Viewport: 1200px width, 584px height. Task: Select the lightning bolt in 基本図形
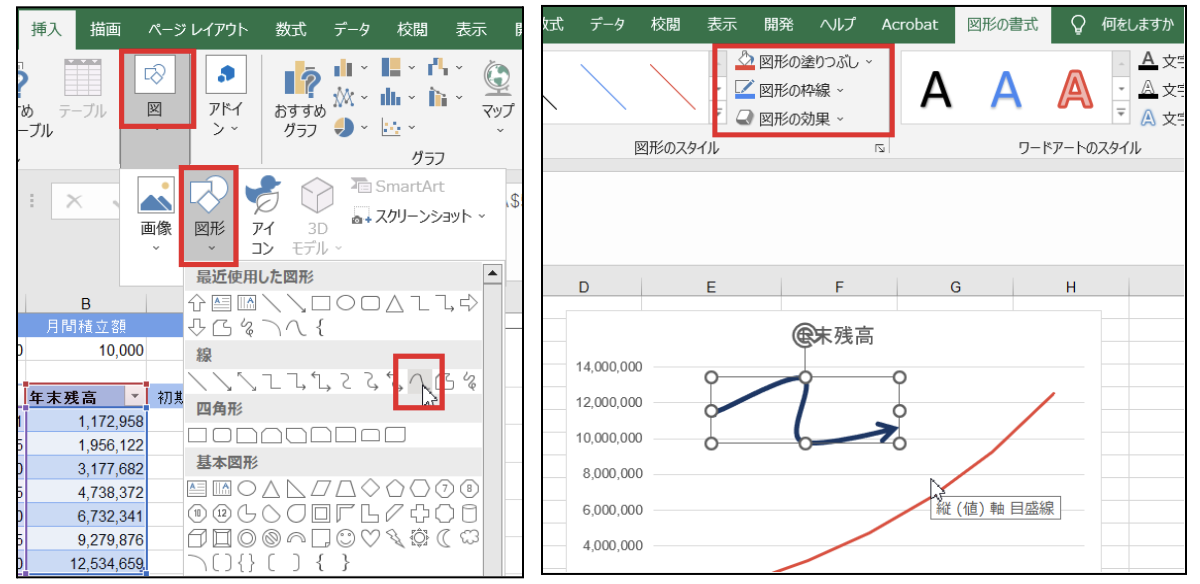pyautogui.click(x=394, y=538)
